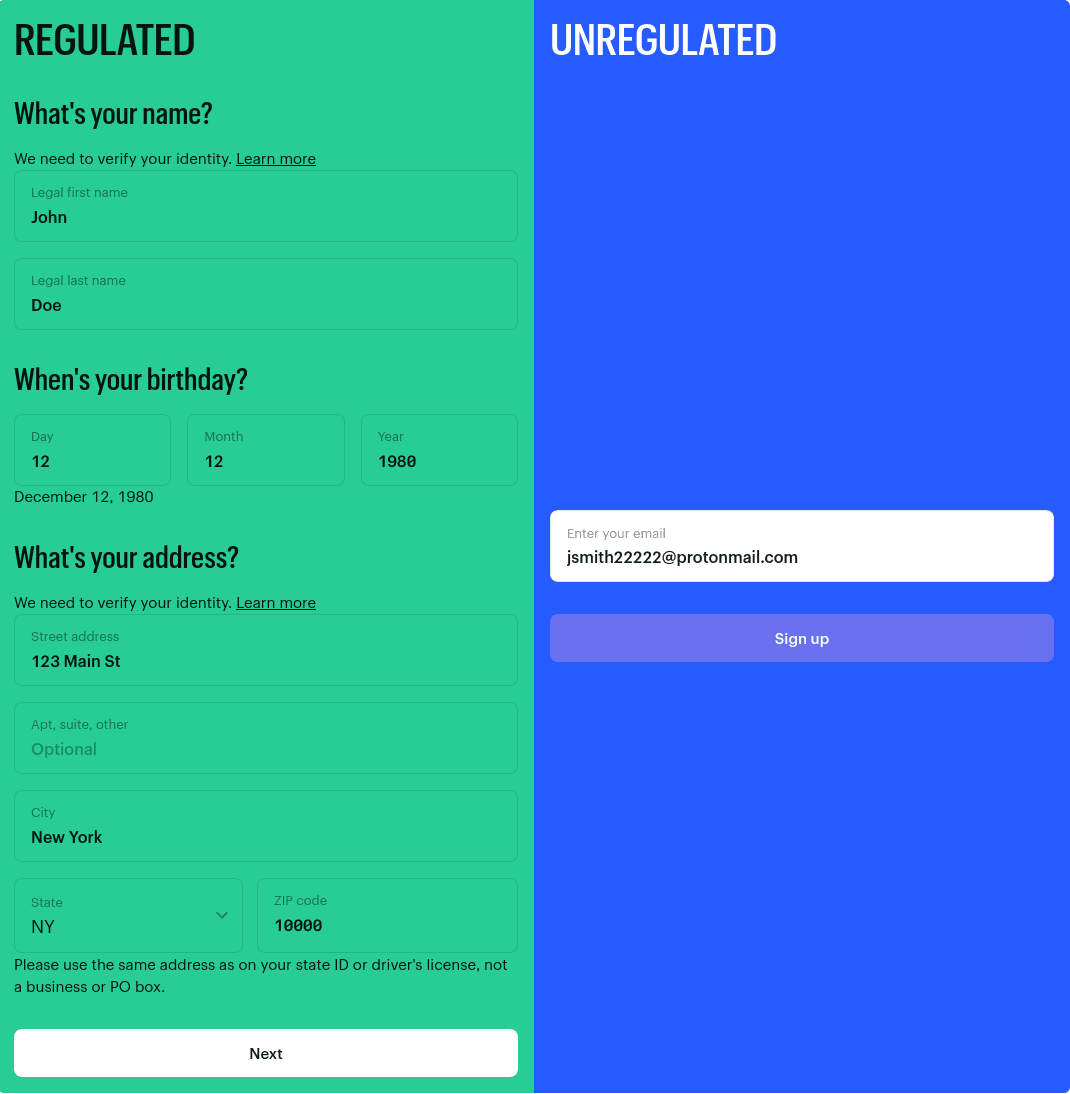Click the state ID notice text below ZIP code
This screenshot has height=1094, width=1070.
click(261, 975)
